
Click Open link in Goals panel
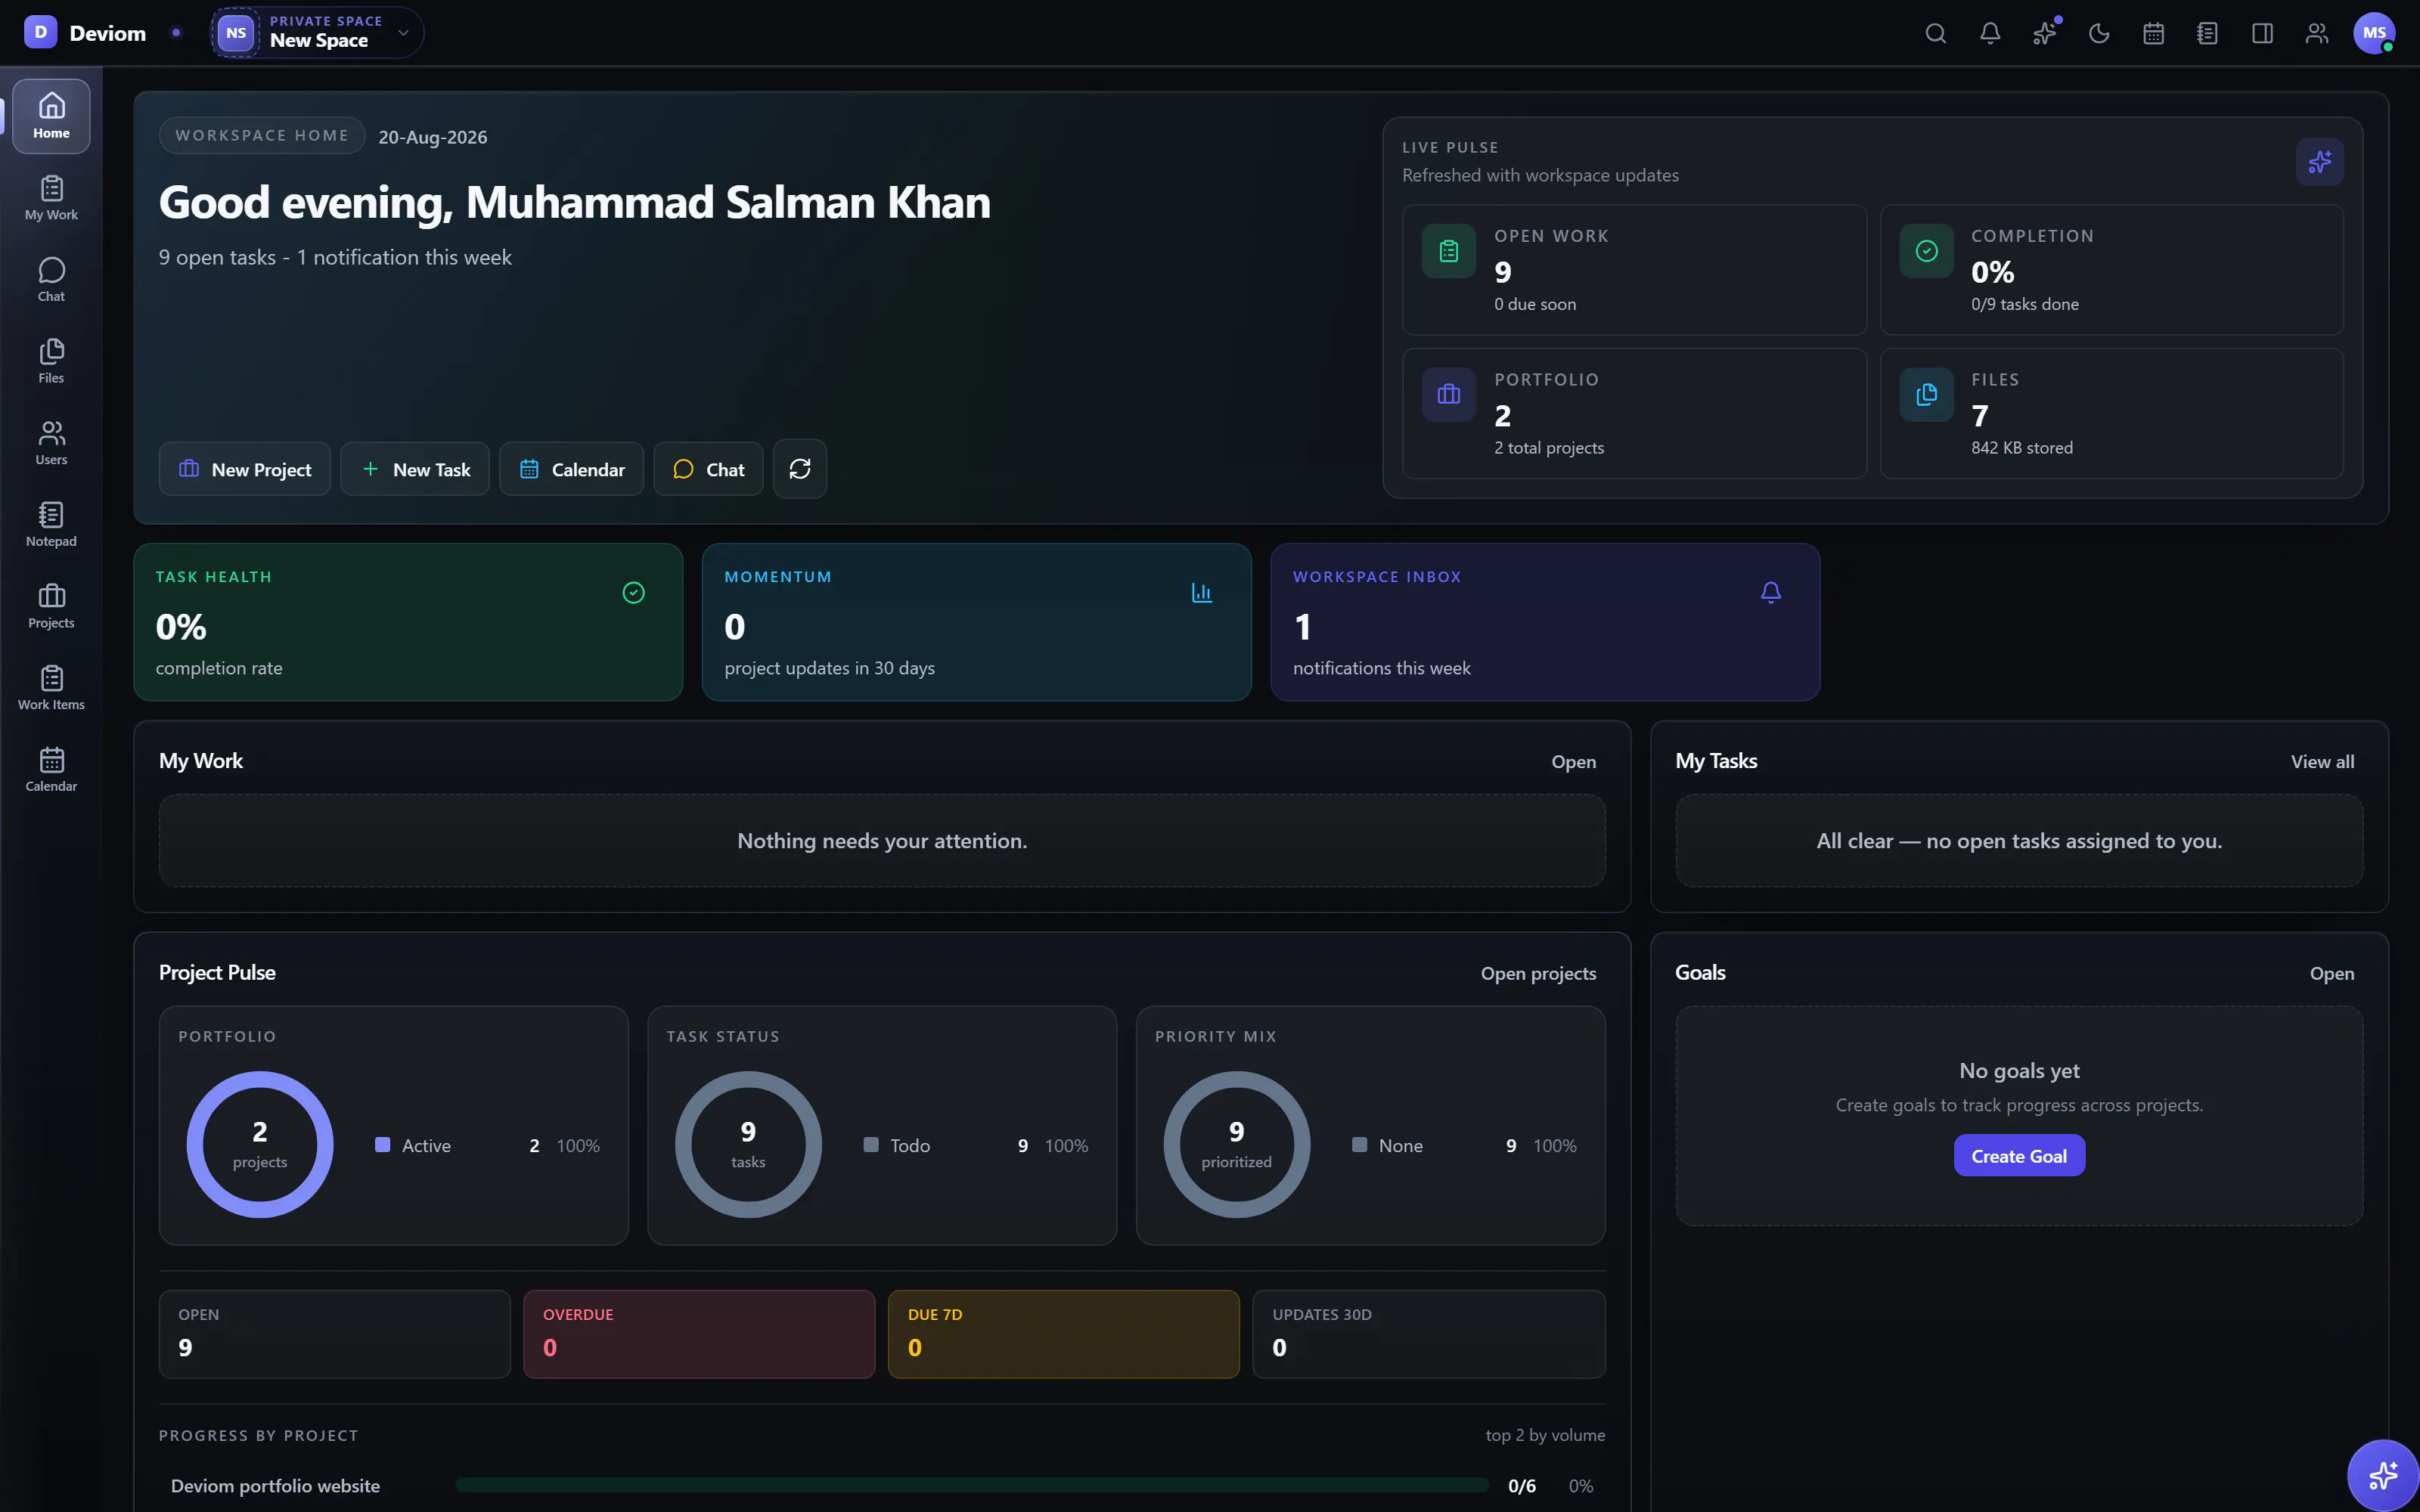2331,974
